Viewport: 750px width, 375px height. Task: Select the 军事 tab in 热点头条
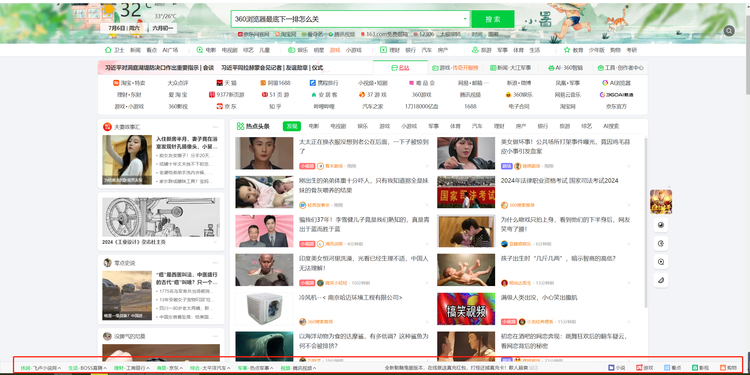click(433, 126)
